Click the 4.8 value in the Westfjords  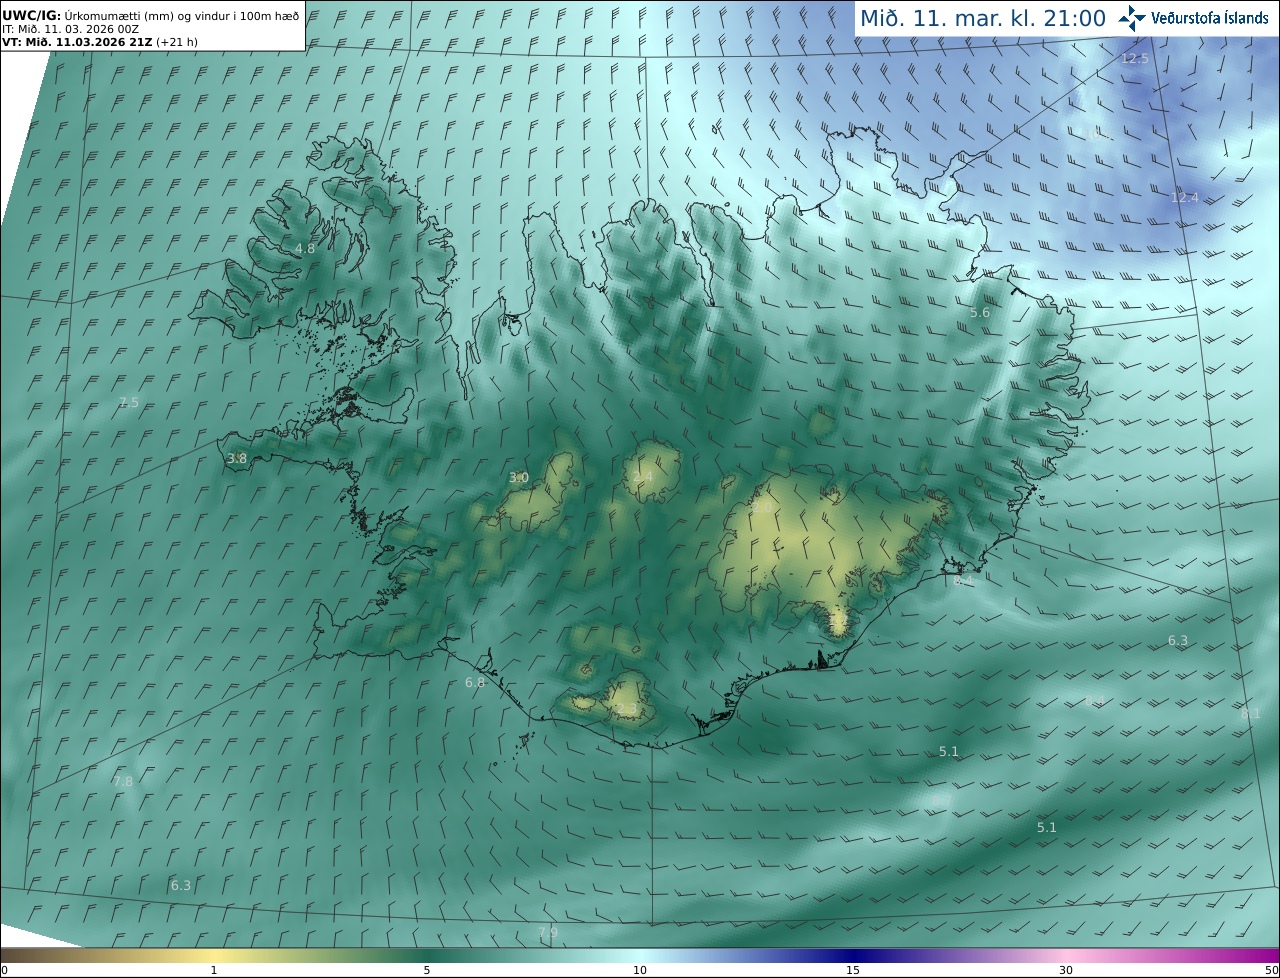(305, 248)
